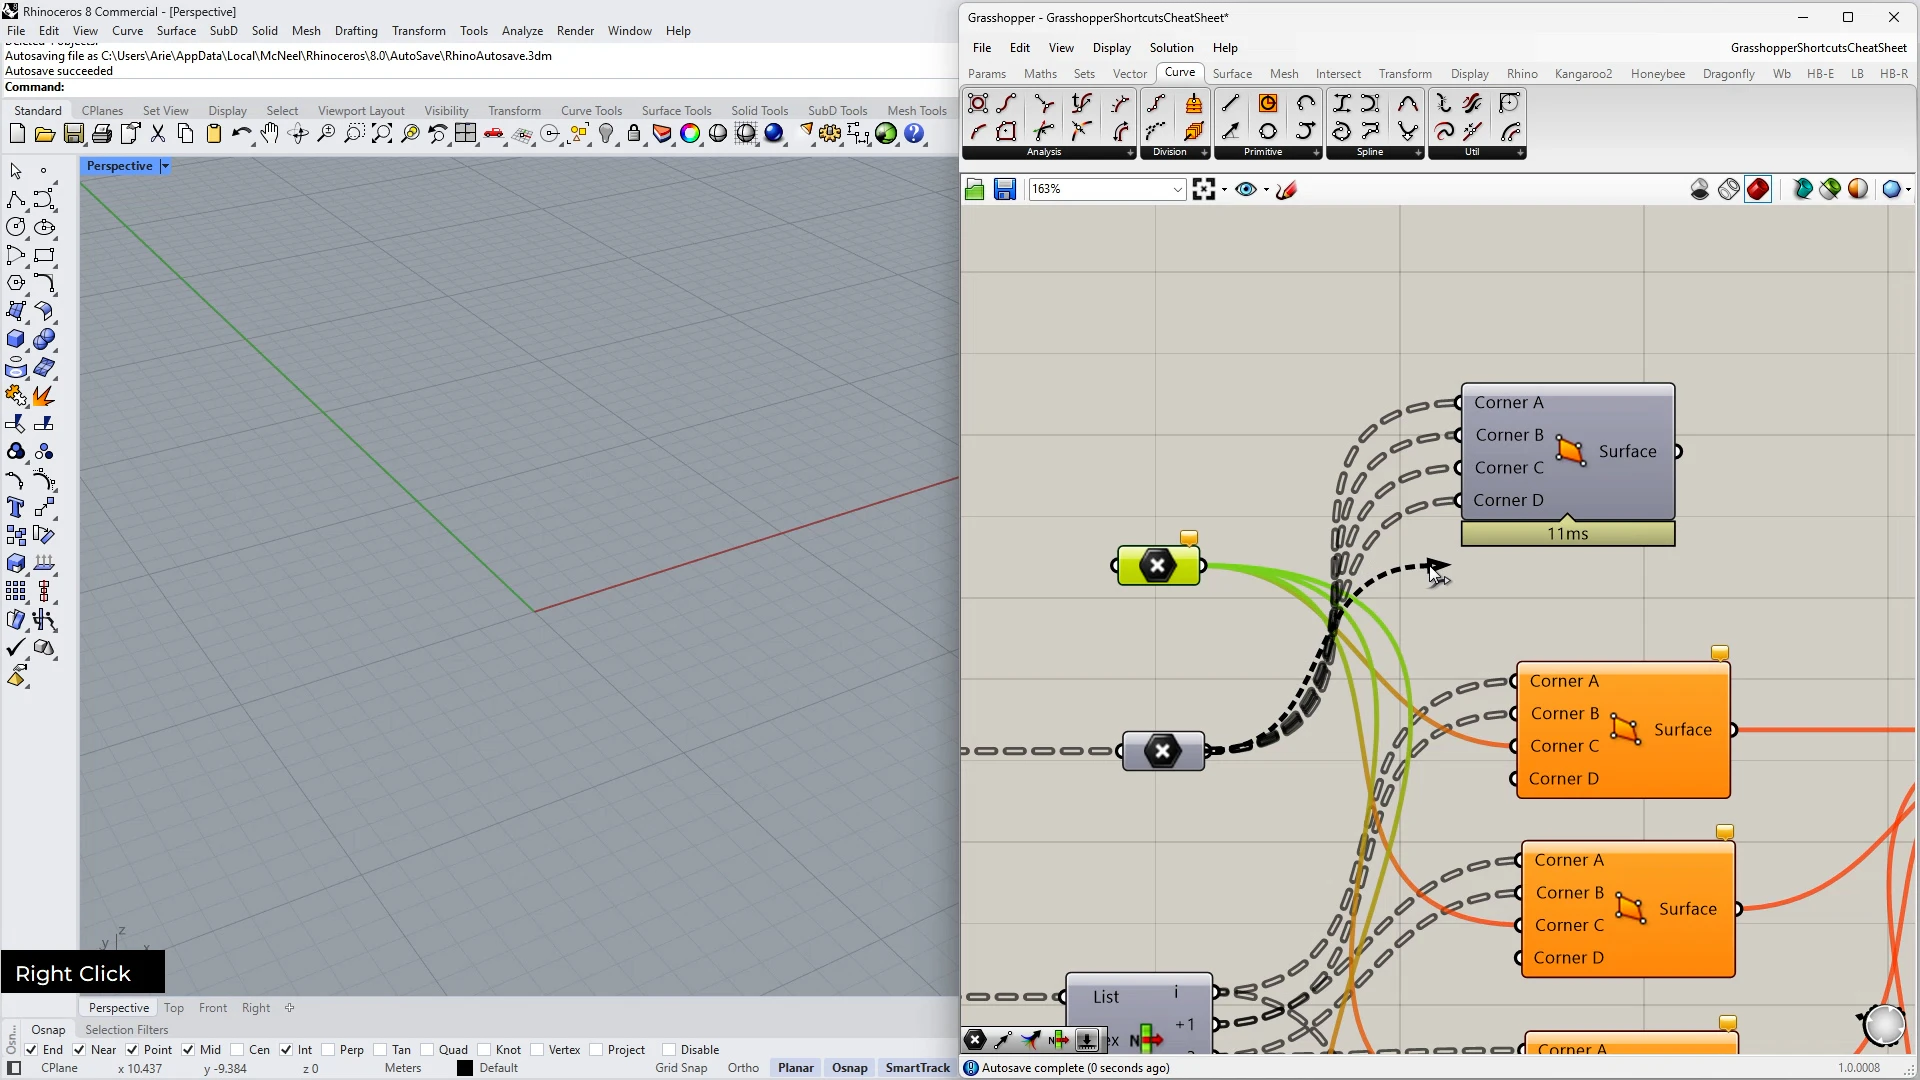Image resolution: width=1920 pixels, height=1080 pixels.
Task: Click the black Default layer color swatch
Action: pos(465,1068)
